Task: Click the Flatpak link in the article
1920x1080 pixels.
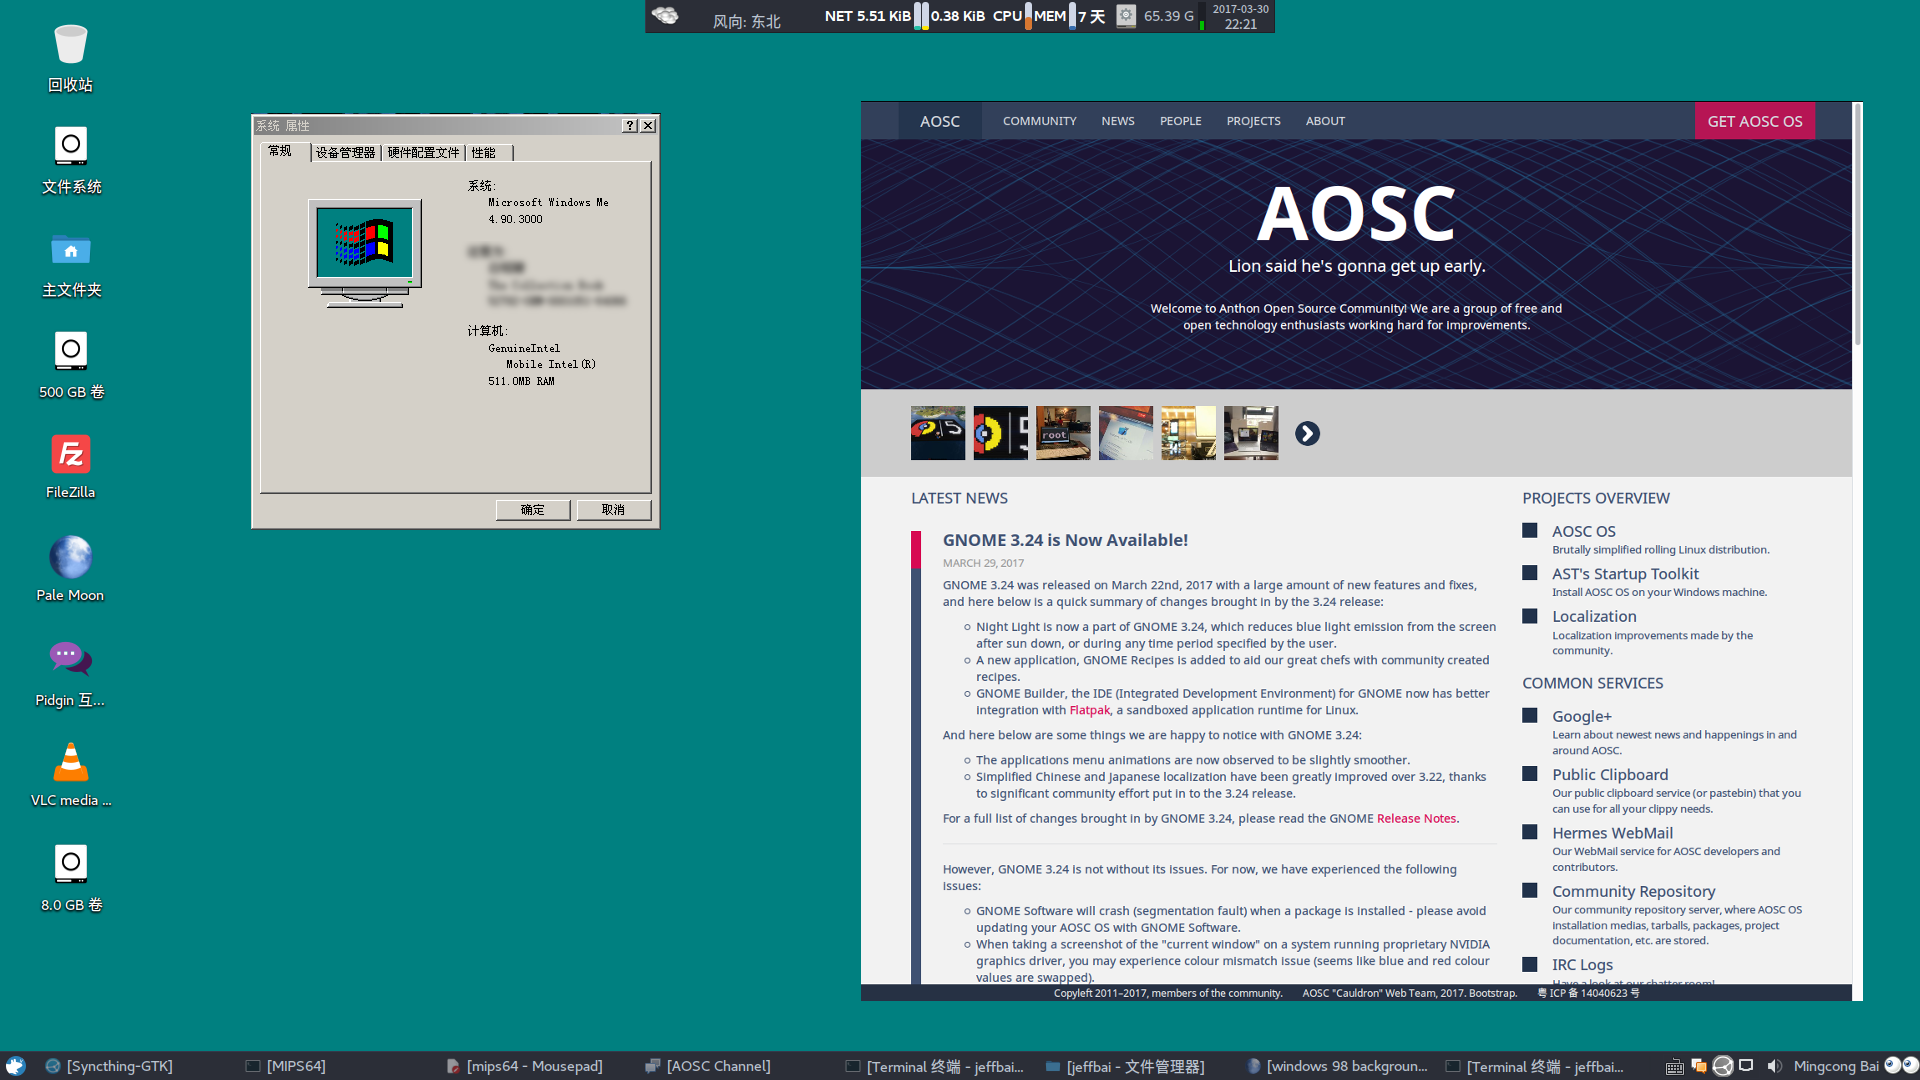Action: pyautogui.click(x=1089, y=710)
